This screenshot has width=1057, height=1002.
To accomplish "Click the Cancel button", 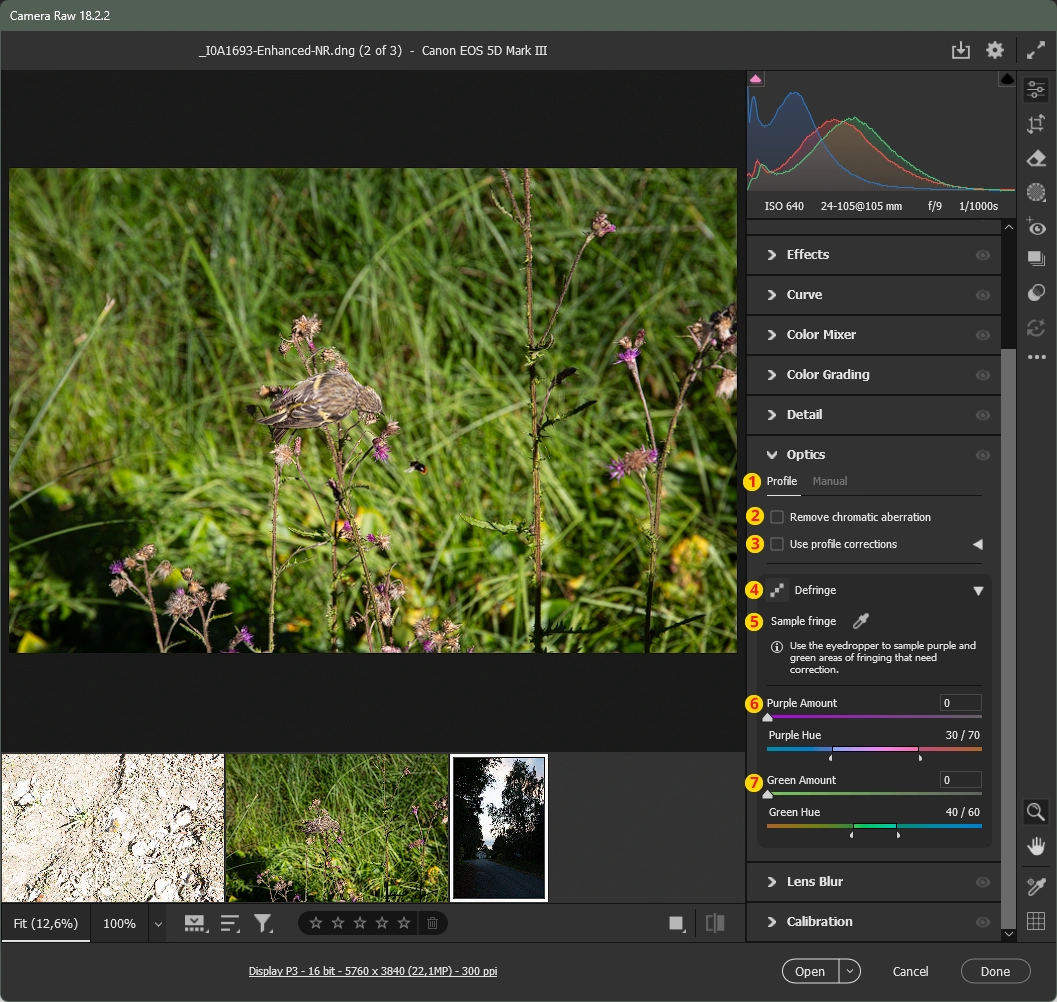I will point(910,971).
